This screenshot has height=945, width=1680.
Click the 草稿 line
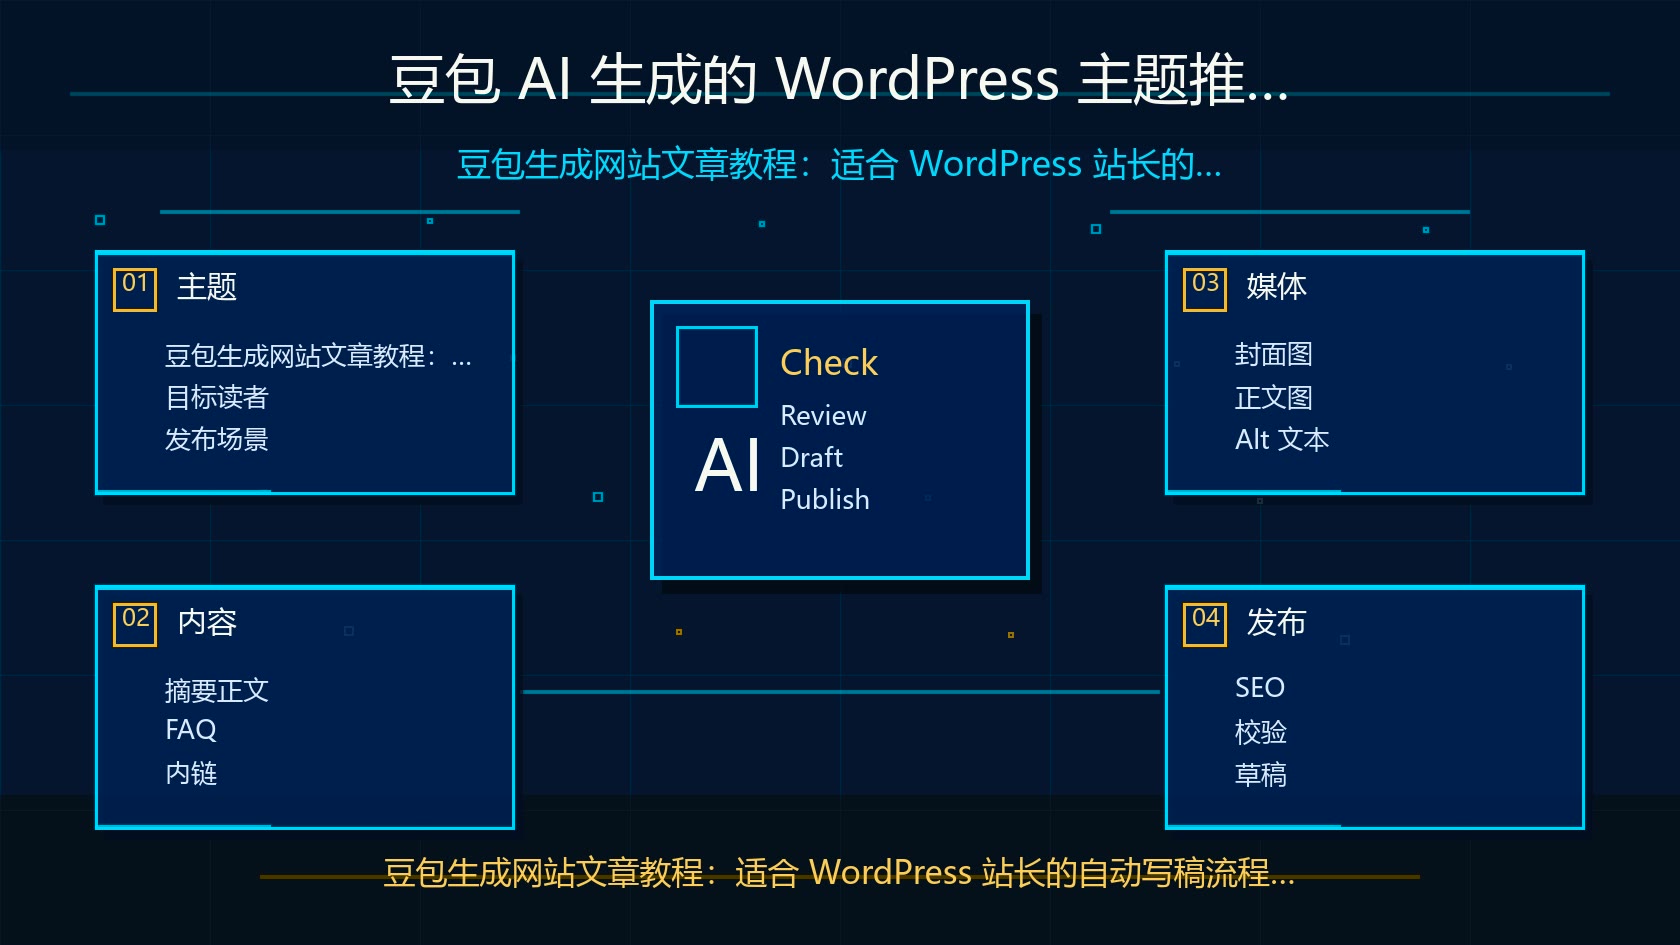(x=1261, y=775)
